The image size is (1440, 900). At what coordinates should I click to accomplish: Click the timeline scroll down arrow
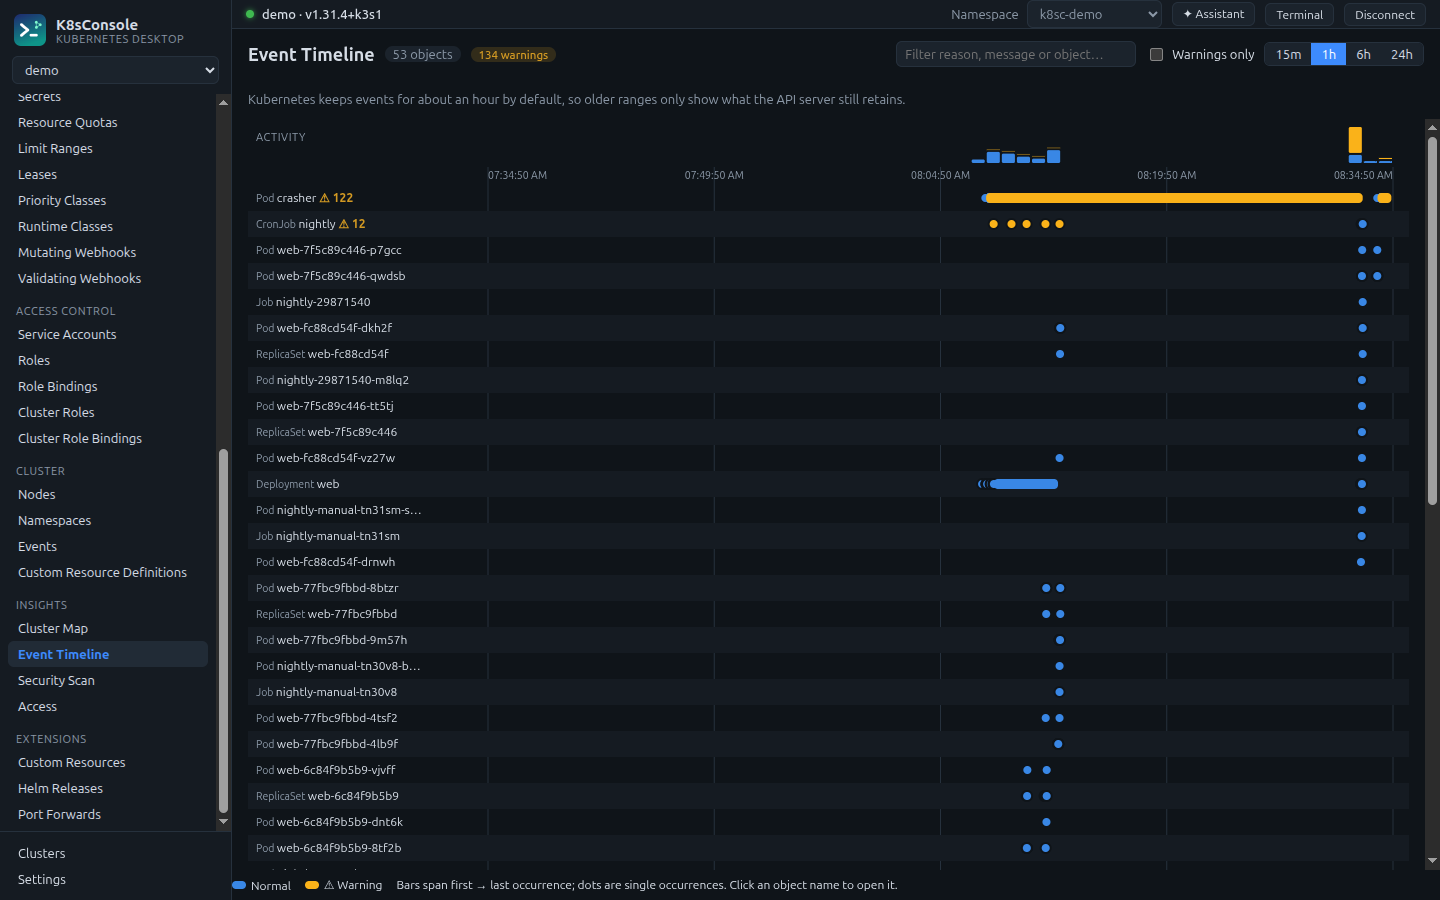[1432, 860]
